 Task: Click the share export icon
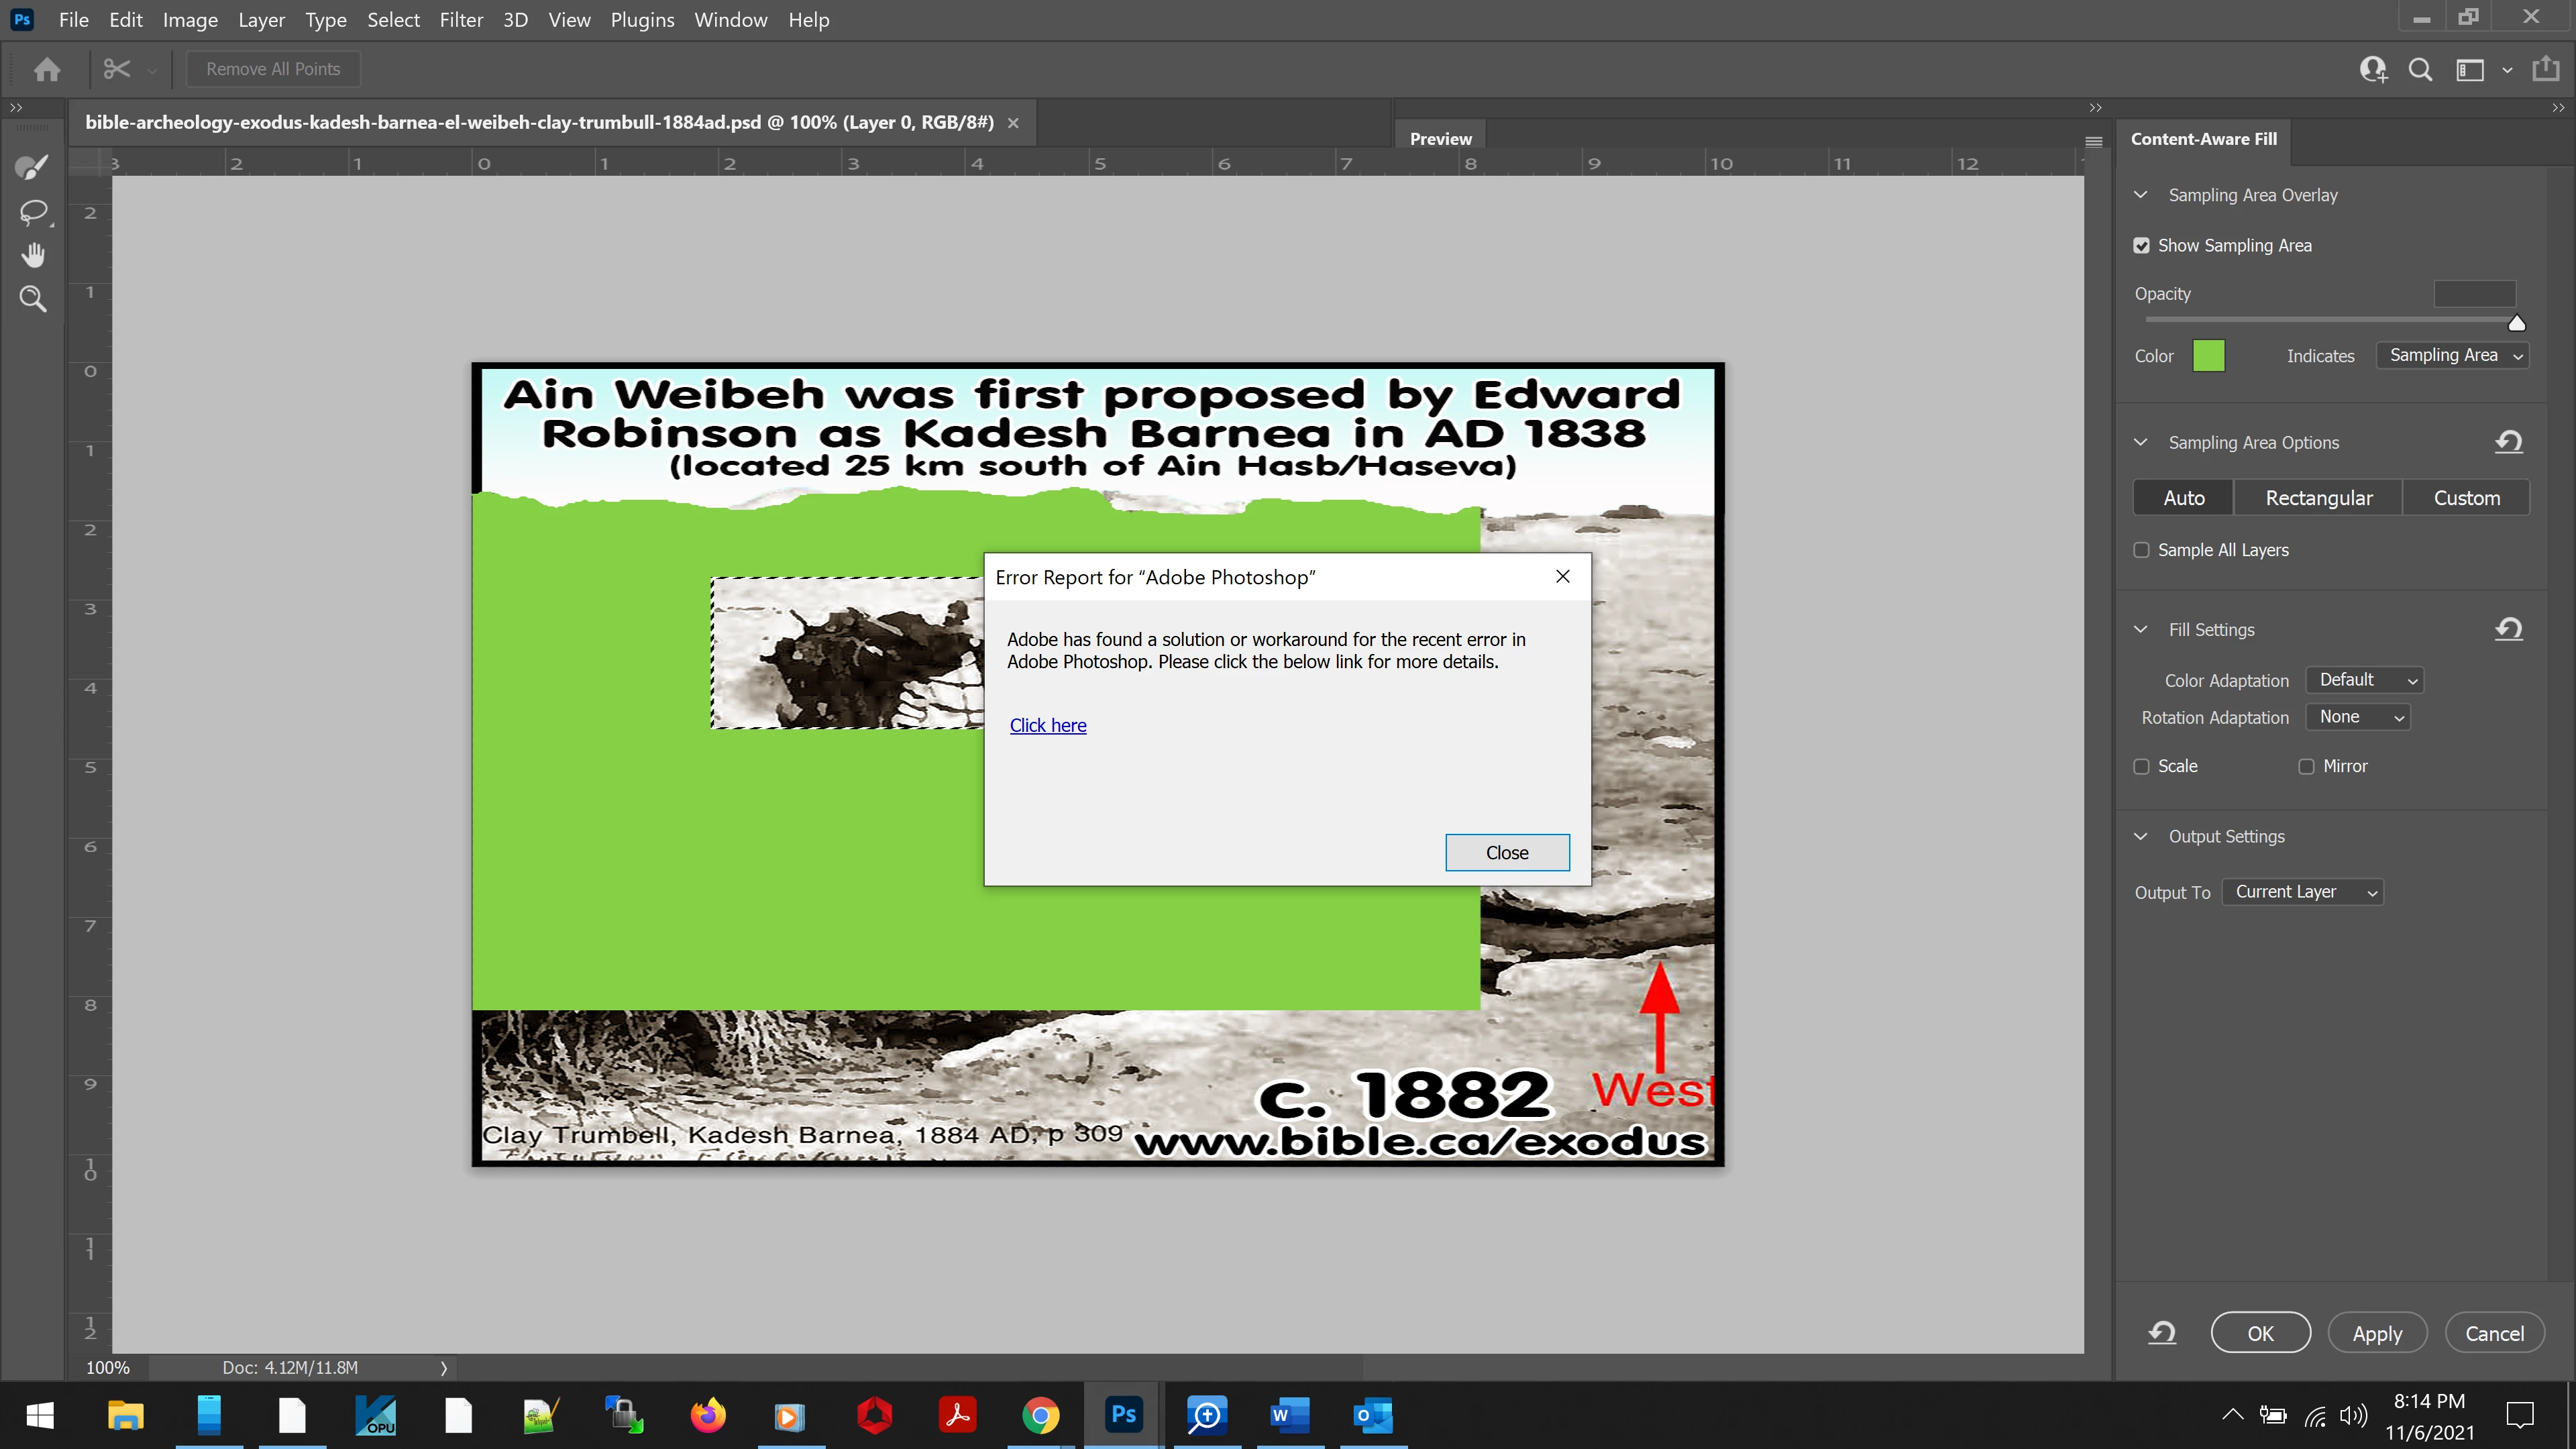pos(2545,69)
